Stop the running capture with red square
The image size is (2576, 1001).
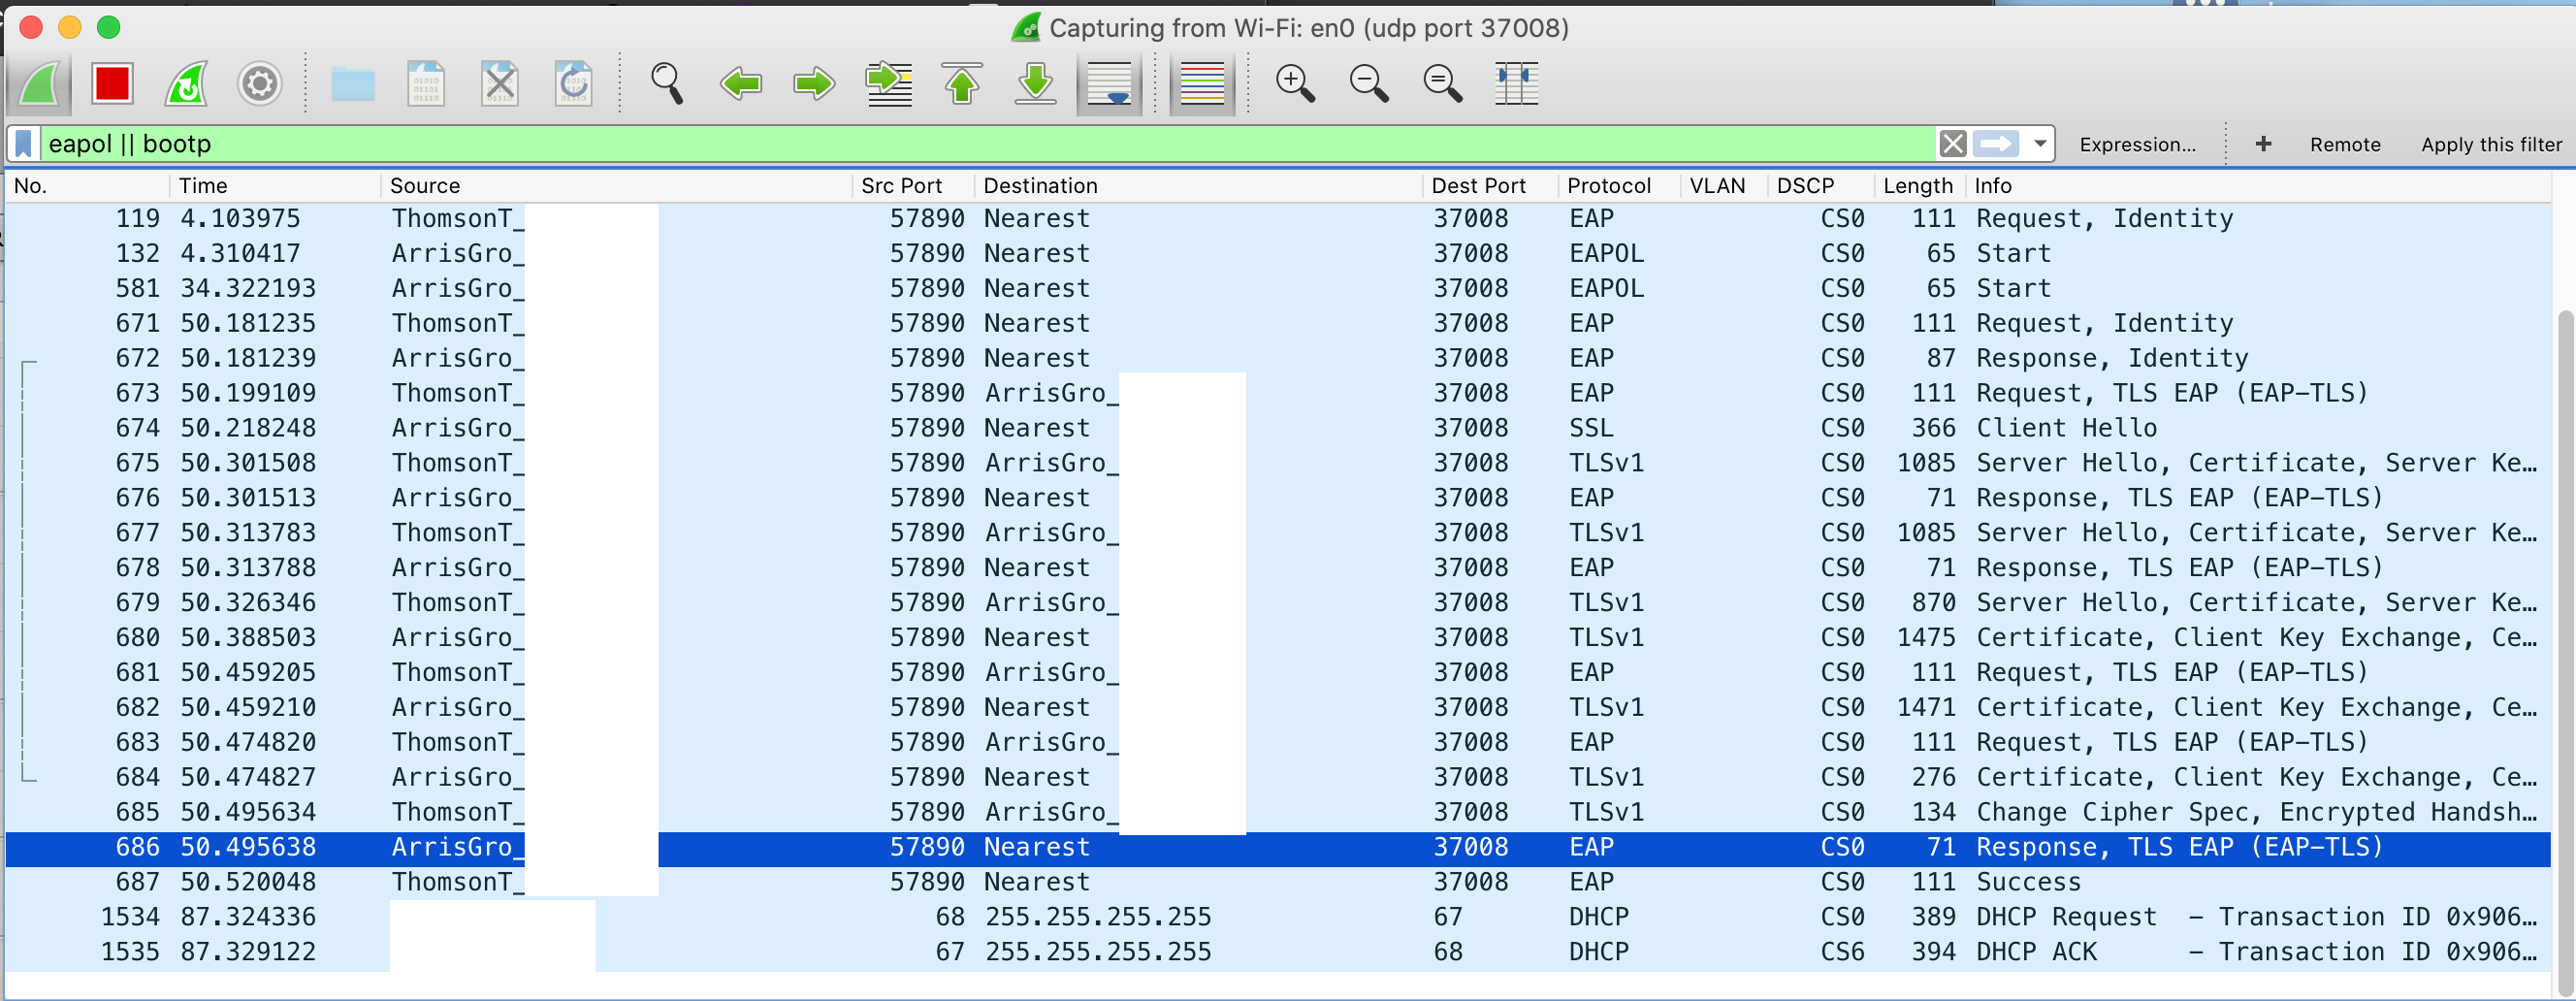(x=112, y=84)
